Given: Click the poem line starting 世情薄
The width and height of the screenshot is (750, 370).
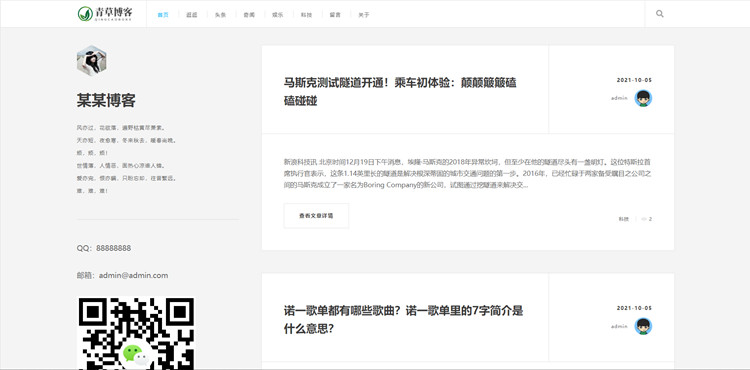Looking at the screenshot, I should pyautogui.click(x=121, y=166).
